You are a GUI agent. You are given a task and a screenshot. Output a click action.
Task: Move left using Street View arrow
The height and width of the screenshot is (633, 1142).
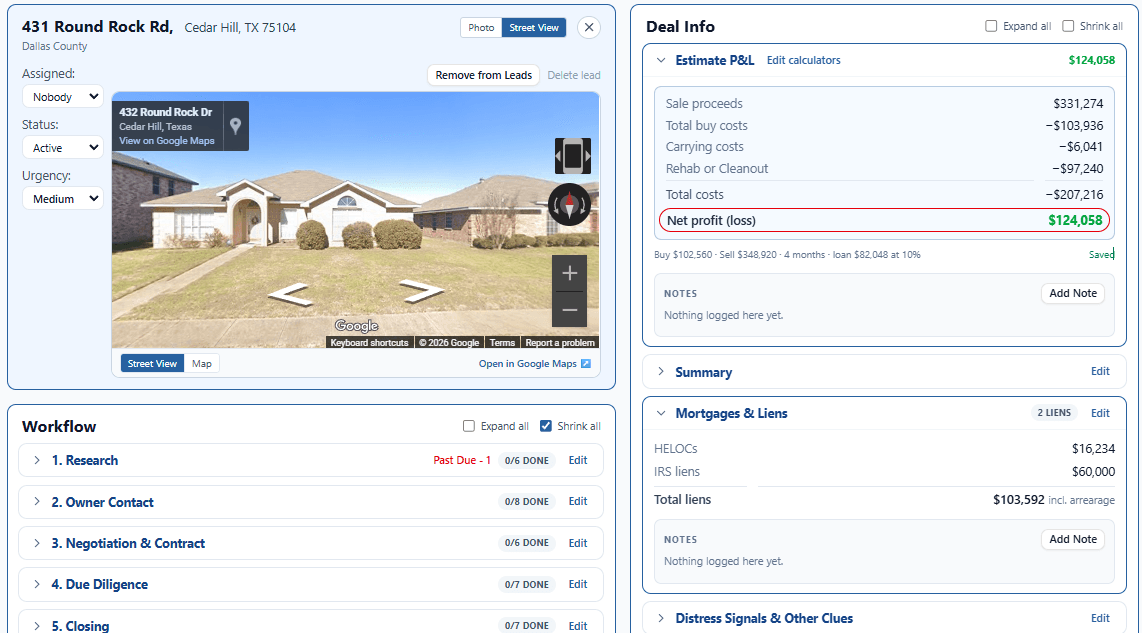pyautogui.click(x=291, y=294)
